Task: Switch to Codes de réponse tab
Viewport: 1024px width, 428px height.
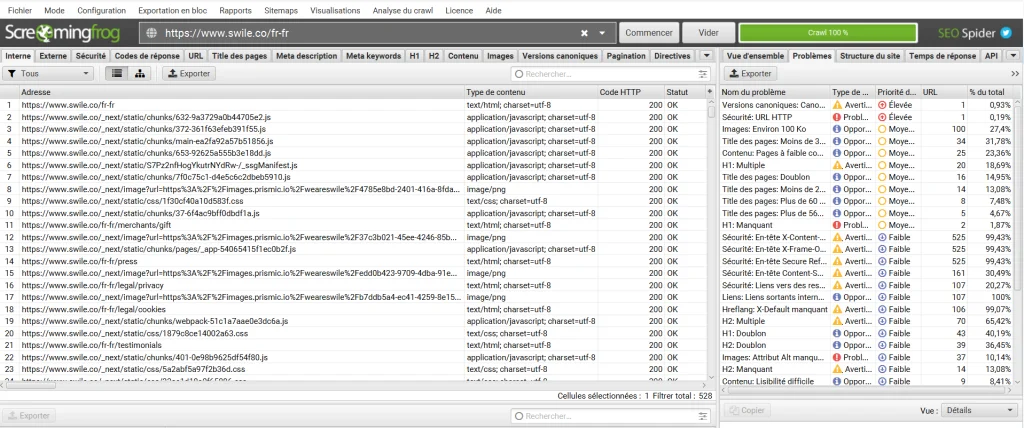Action: tap(148, 56)
